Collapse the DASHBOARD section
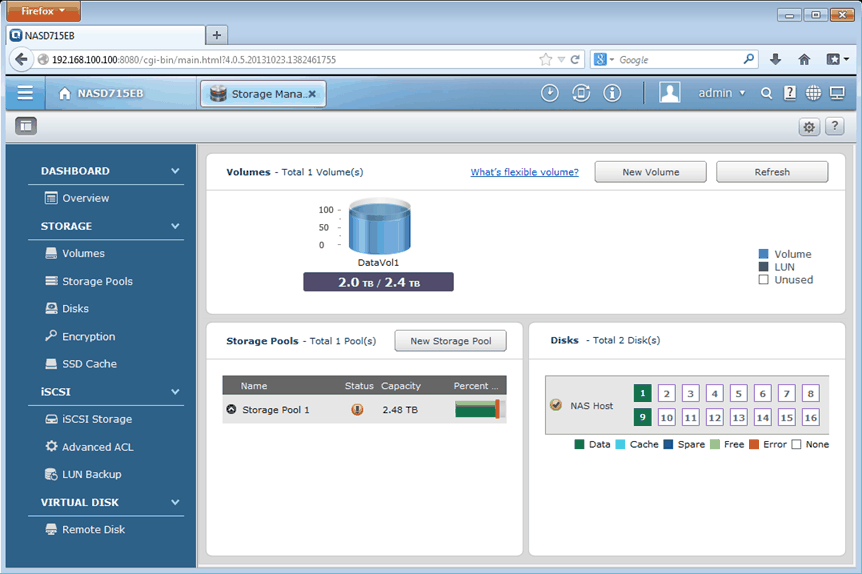Screen dimensions: 862x574 pyautogui.click(x=175, y=171)
